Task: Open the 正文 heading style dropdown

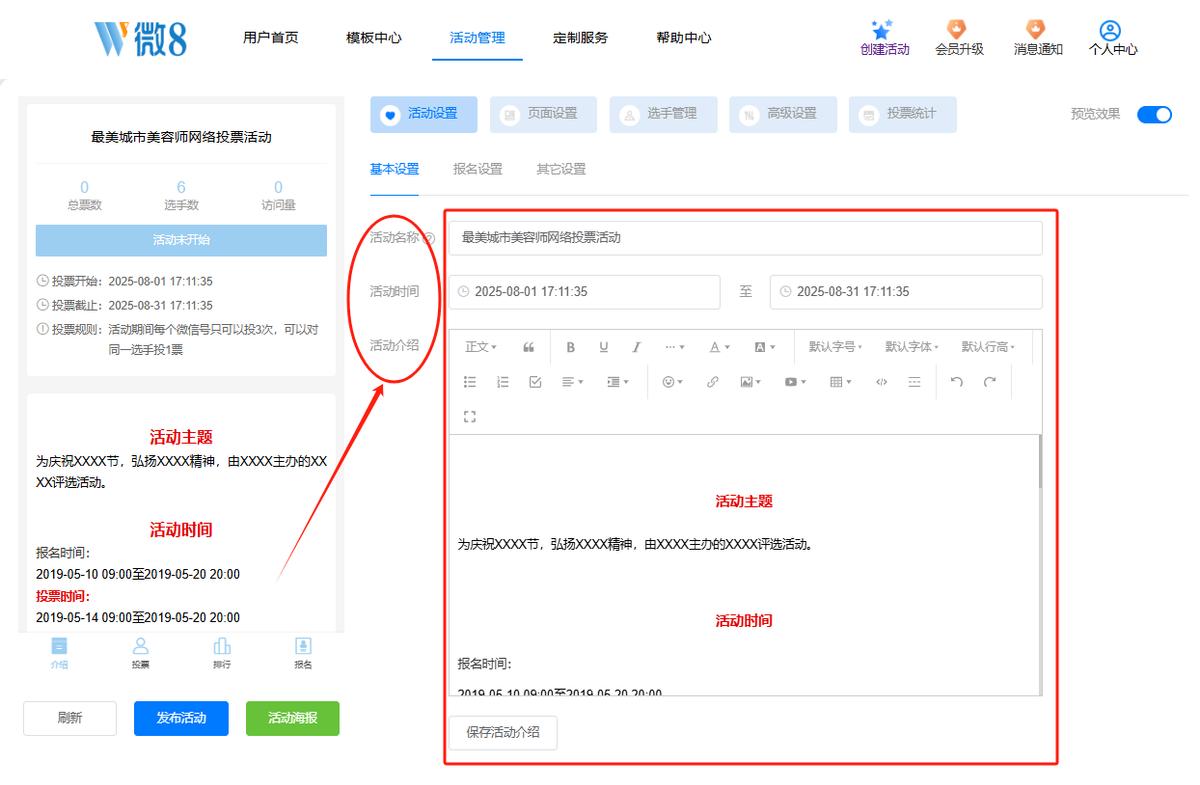Action: [x=481, y=347]
